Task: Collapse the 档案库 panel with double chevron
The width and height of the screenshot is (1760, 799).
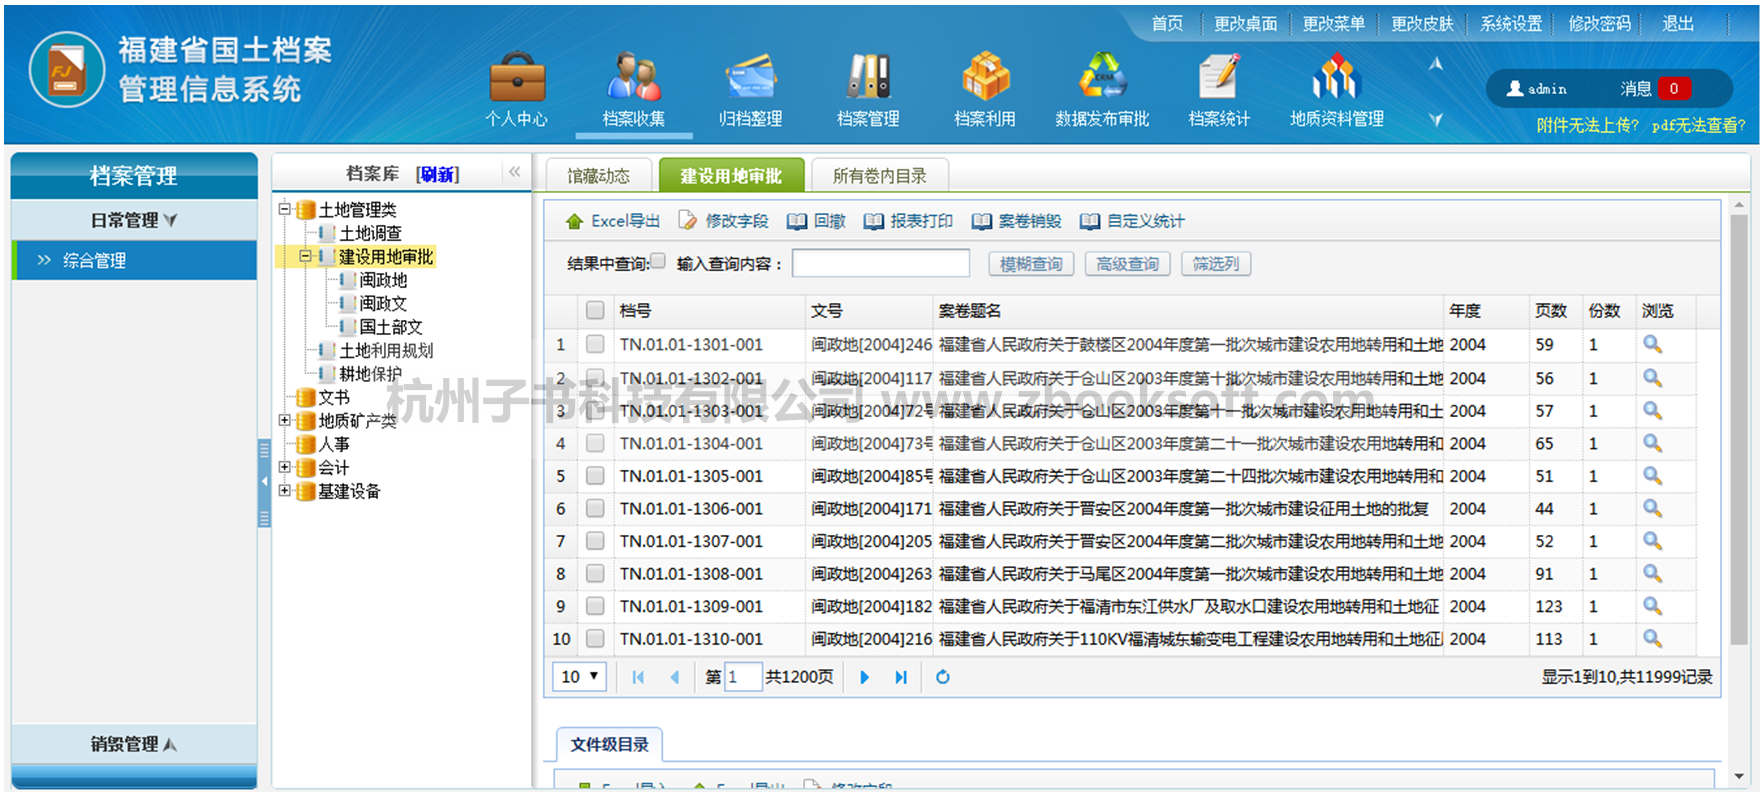Action: pos(514,172)
